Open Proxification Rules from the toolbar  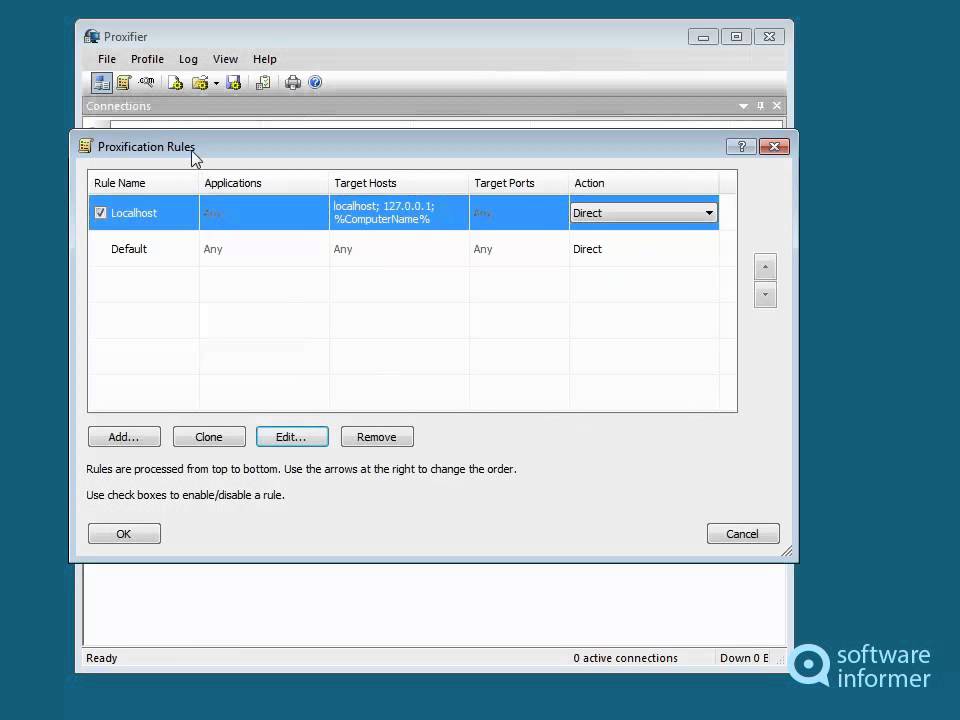tap(124, 83)
